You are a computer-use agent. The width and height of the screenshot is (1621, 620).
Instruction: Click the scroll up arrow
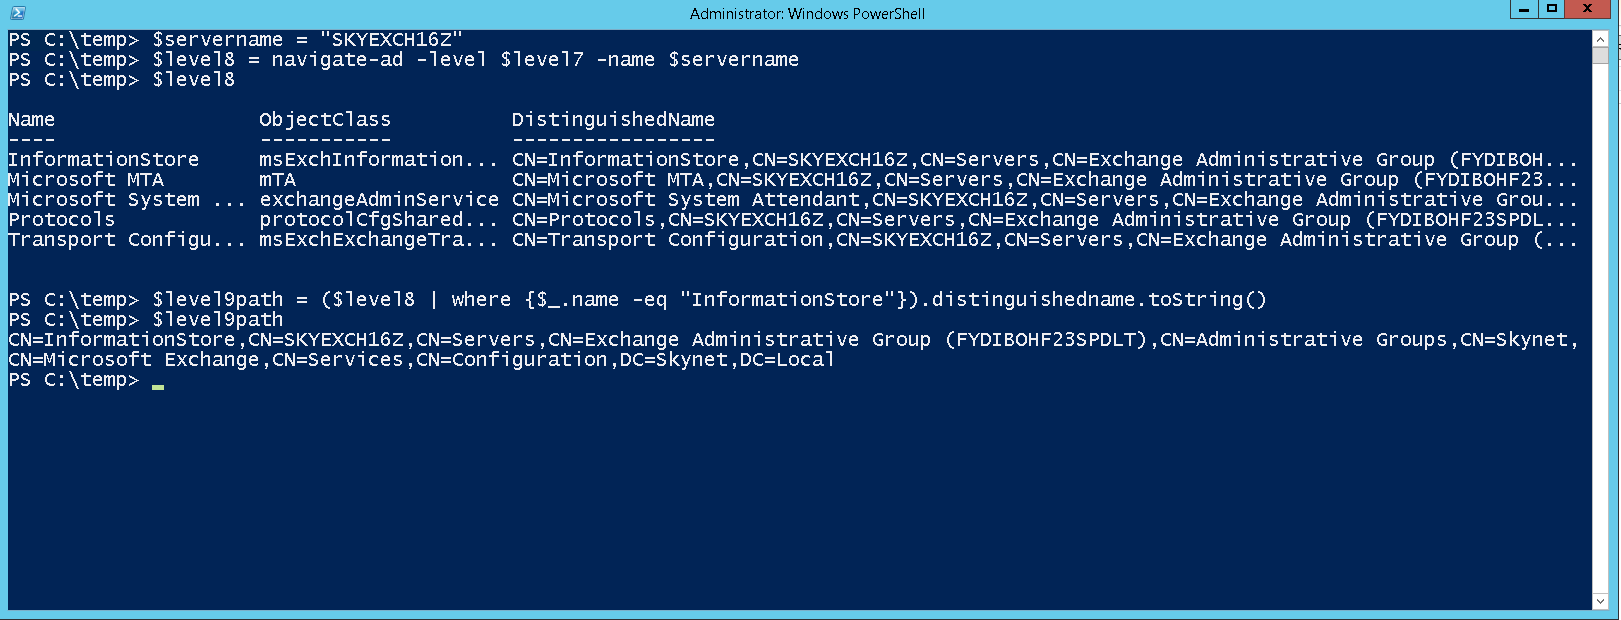coord(1600,39)
